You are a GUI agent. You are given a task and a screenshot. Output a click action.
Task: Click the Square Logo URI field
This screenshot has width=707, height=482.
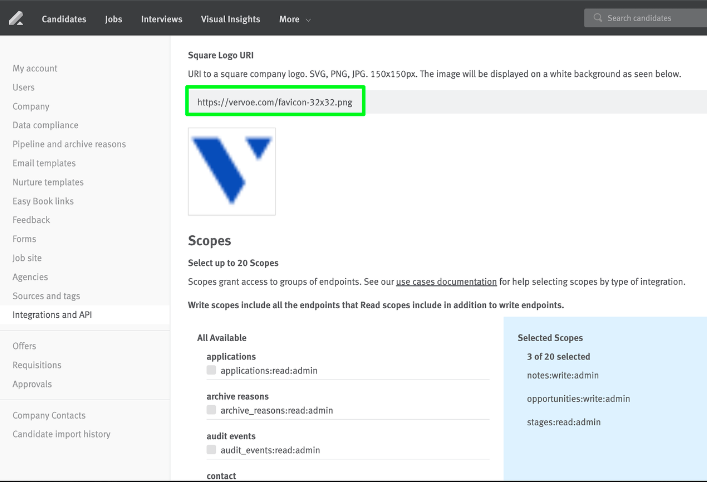coord(447,102)
